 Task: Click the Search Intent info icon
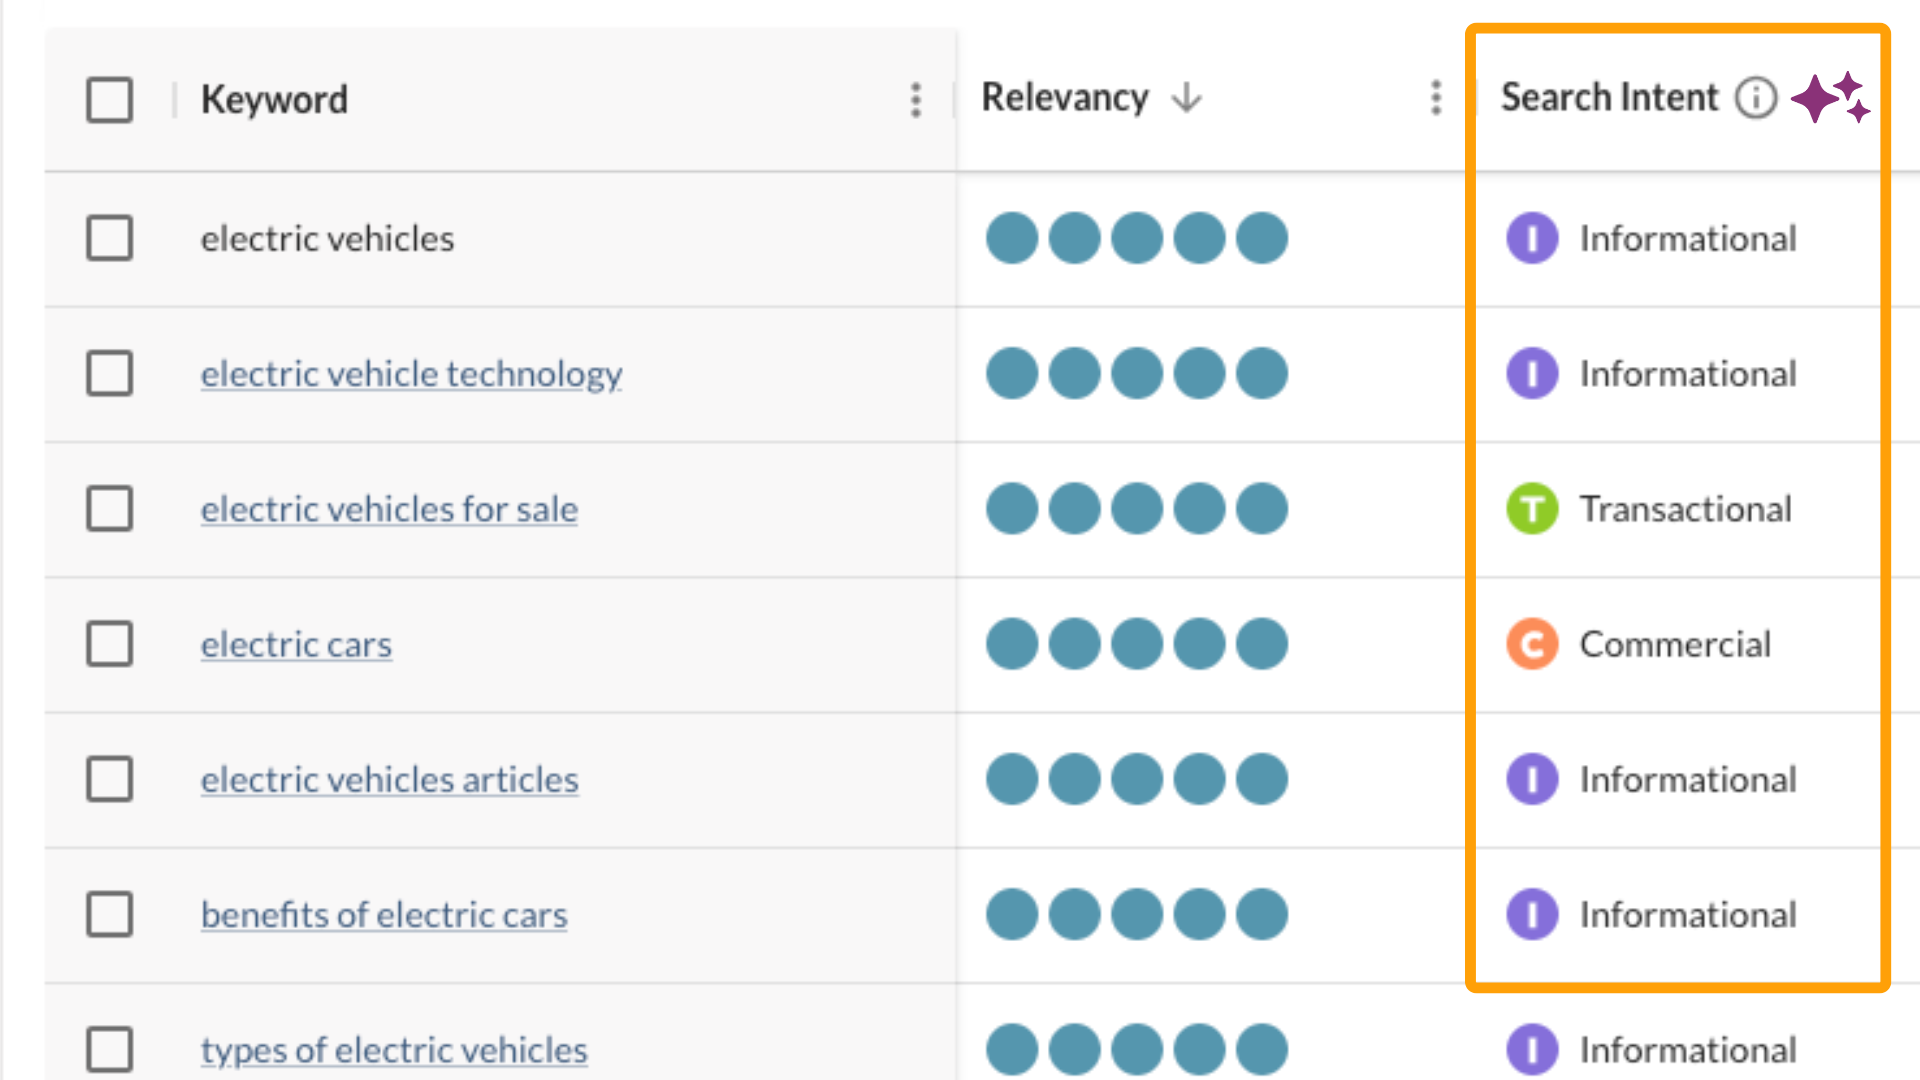click(1755, 98)
